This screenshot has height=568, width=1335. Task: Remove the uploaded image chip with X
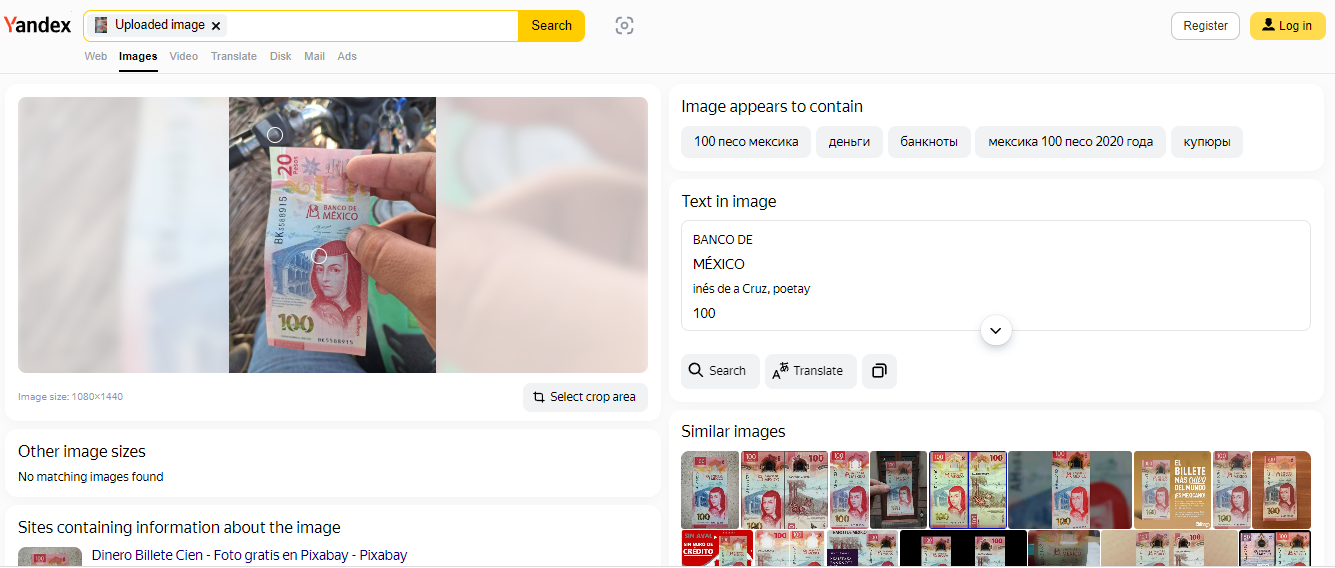(216, 26)
